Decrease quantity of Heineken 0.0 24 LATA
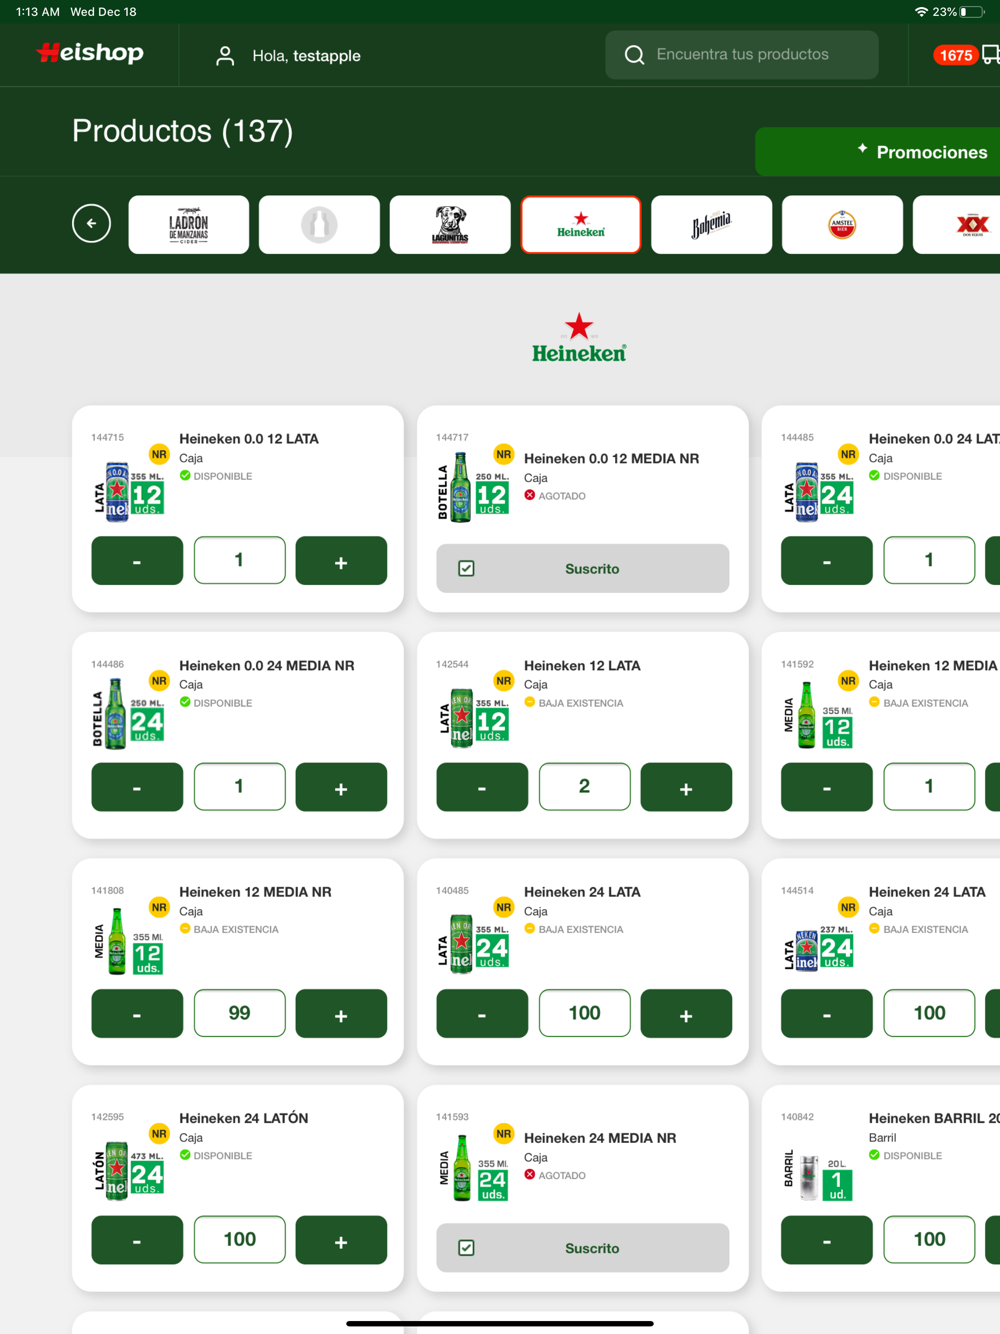 click(x=827, y=561)
